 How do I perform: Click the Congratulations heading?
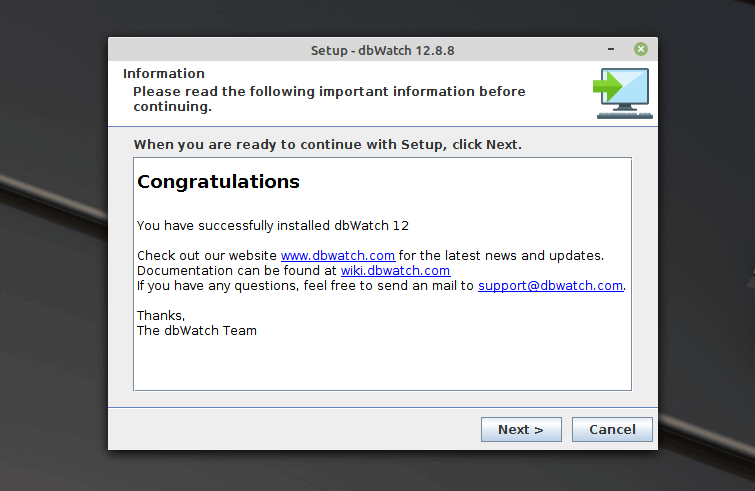(218, 182)
